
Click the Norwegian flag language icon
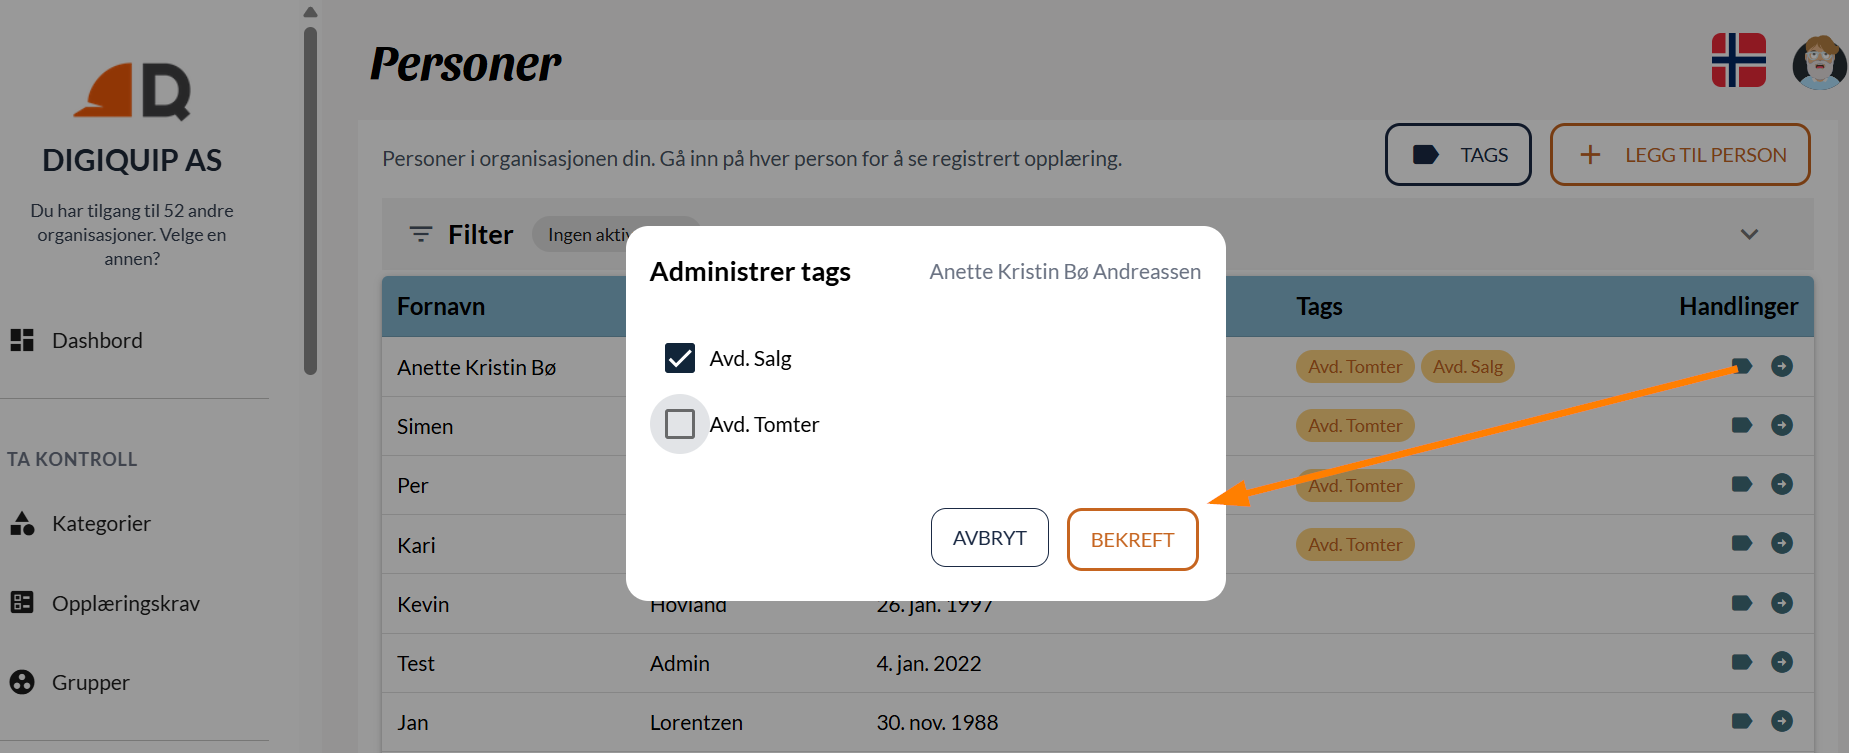click(1739, 61)
